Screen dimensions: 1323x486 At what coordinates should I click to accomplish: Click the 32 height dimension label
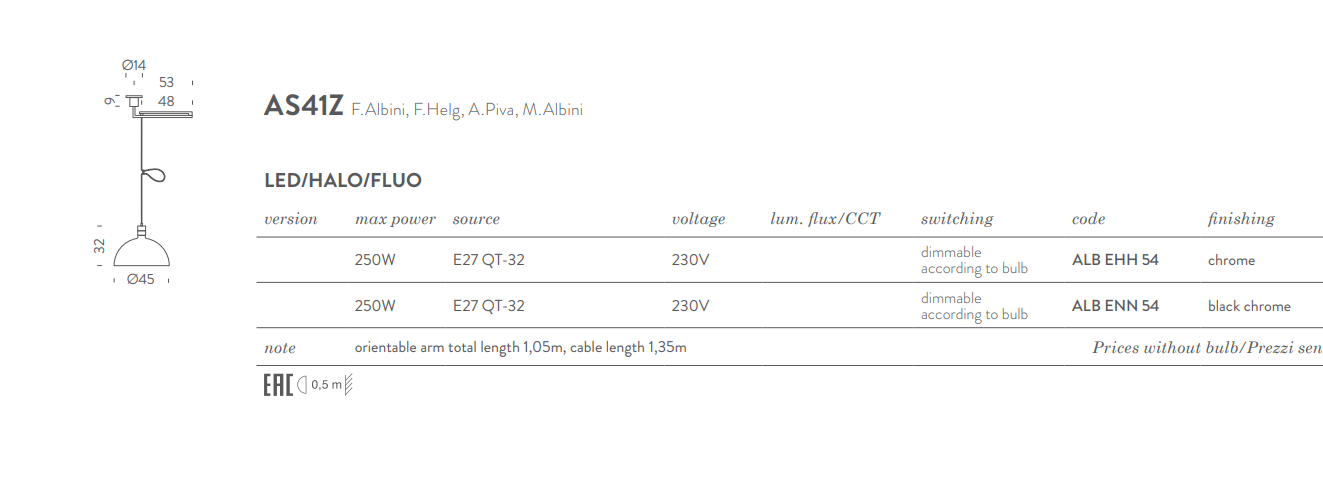pos(100,245)
